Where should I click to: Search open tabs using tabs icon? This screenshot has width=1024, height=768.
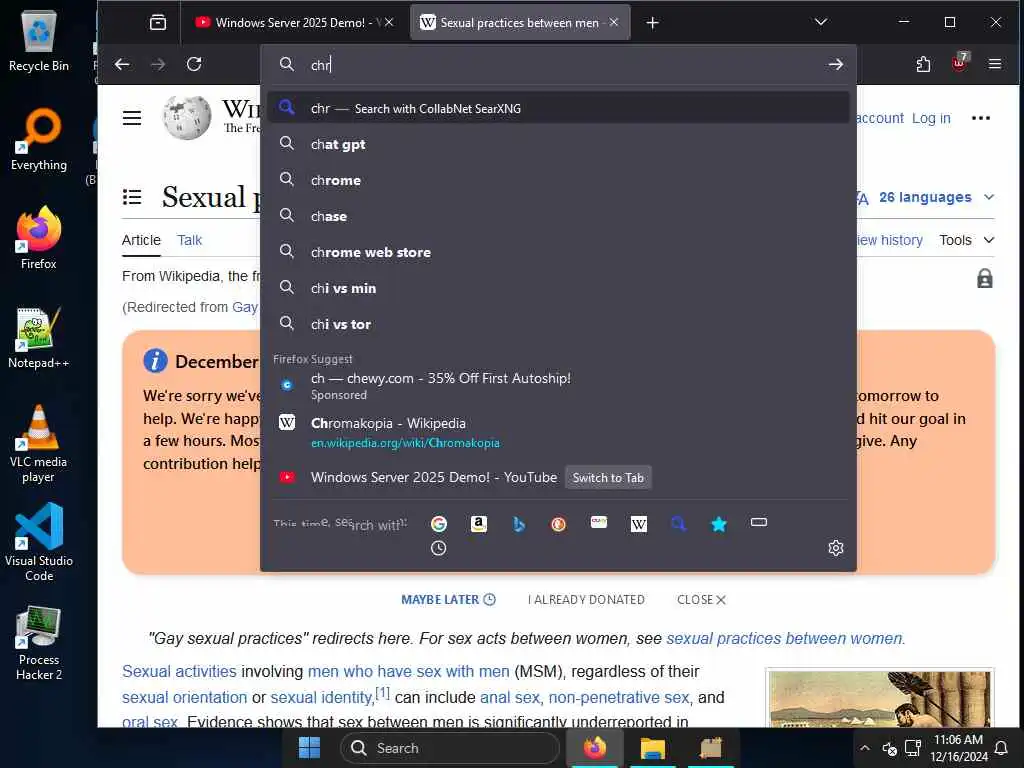(x=759, y=522)
